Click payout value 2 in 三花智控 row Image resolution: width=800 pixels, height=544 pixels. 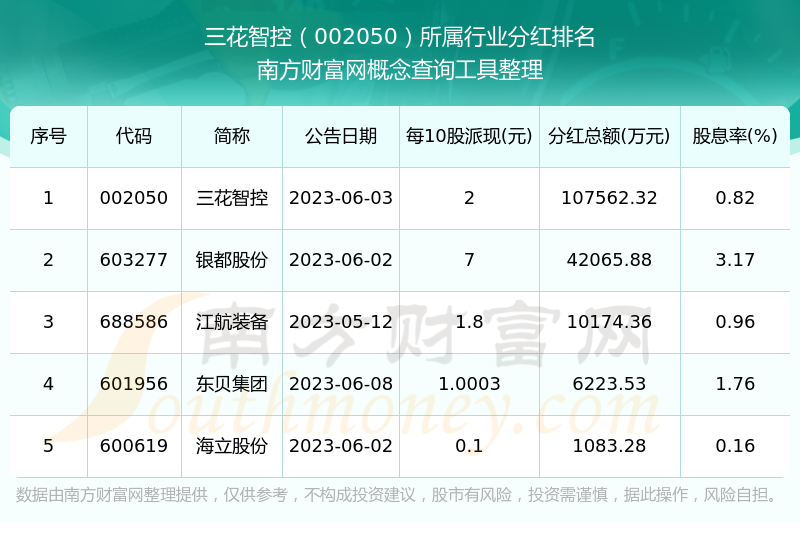coord(469,198)
